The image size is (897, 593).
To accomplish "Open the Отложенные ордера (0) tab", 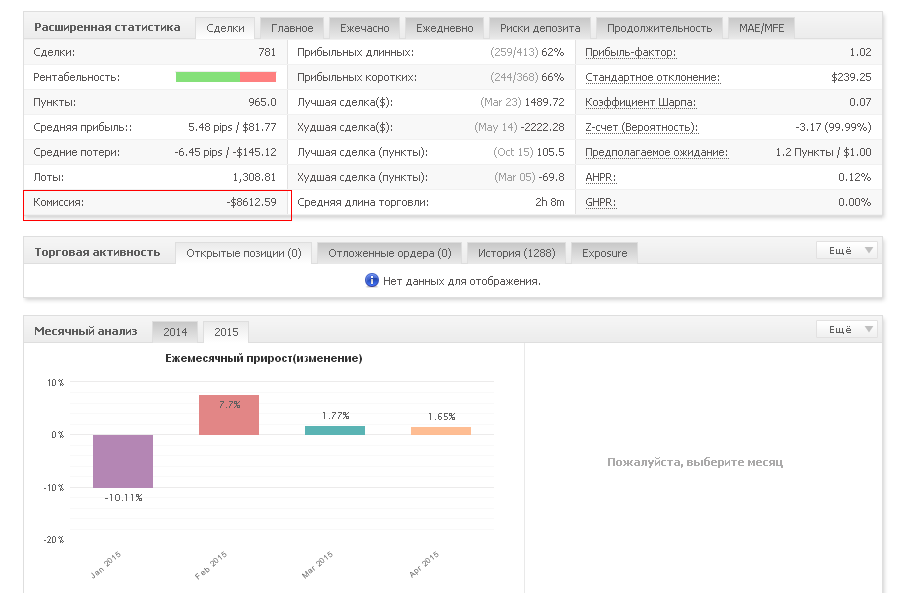I will (x=390, y=253).
